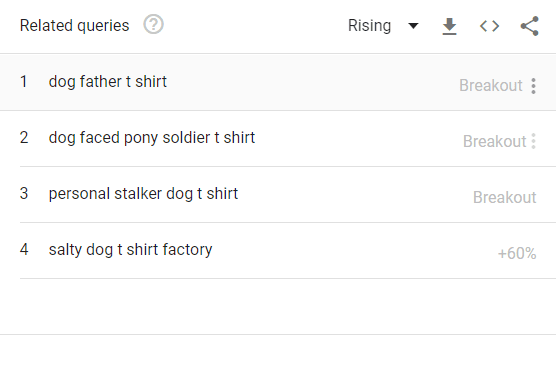Download the related queries as CSV

pos(449,26)
